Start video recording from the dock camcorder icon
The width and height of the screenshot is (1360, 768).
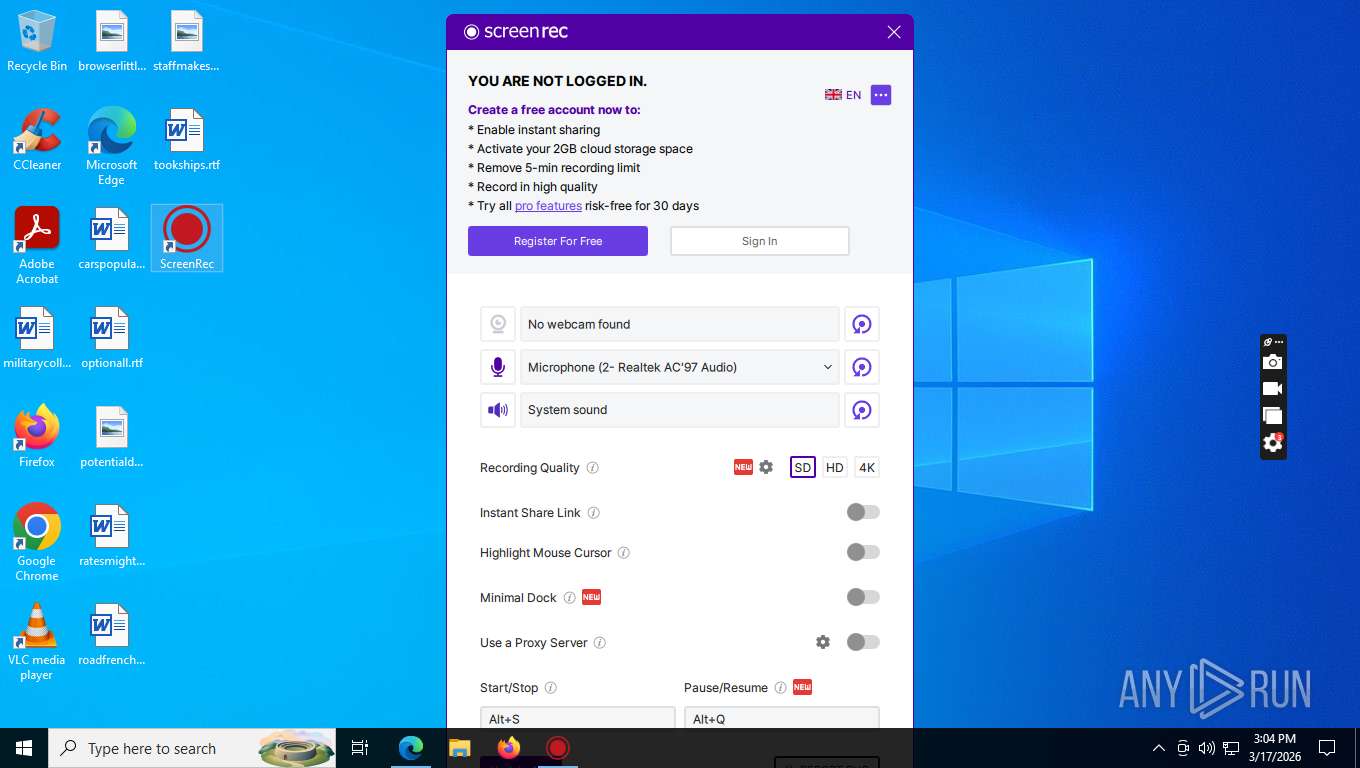(1272, 389)
